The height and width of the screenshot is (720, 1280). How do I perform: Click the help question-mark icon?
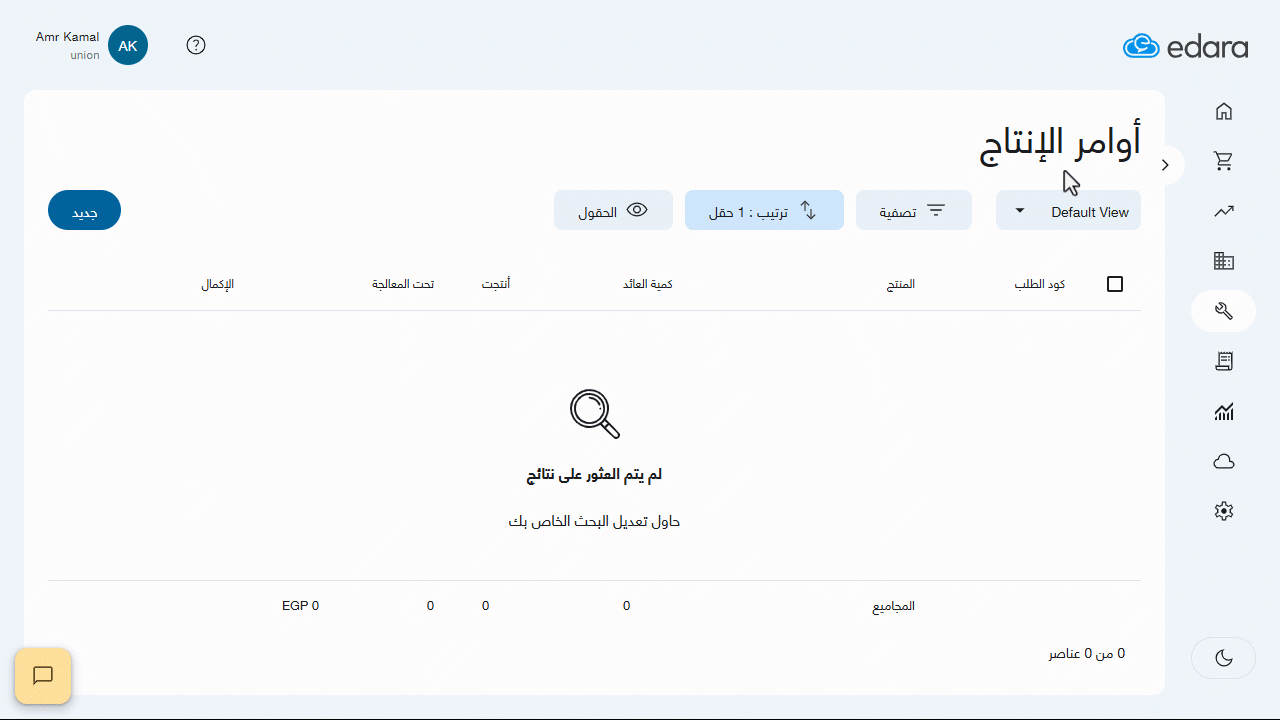(x=196, y=45)
